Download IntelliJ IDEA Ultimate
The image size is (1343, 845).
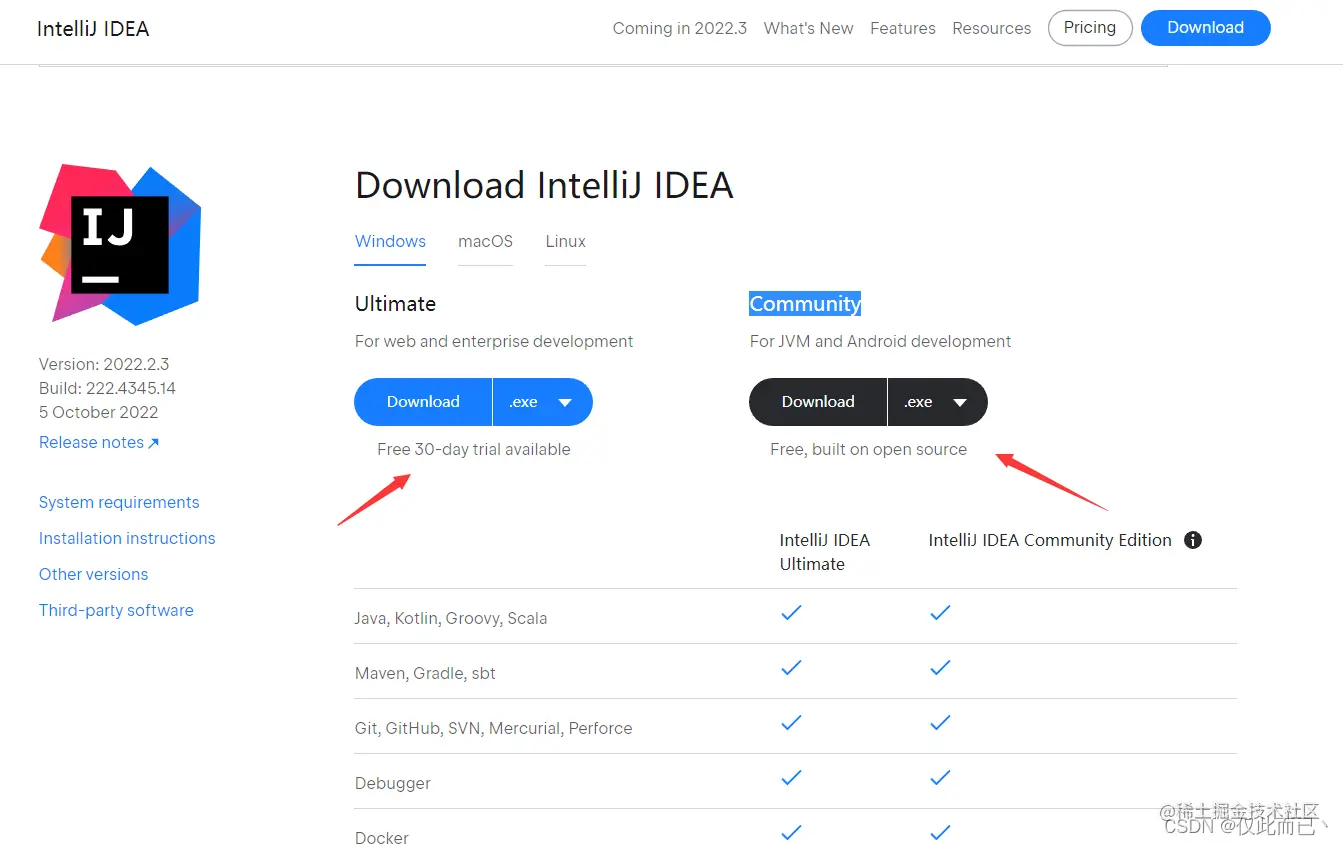(x=423, y=402)
